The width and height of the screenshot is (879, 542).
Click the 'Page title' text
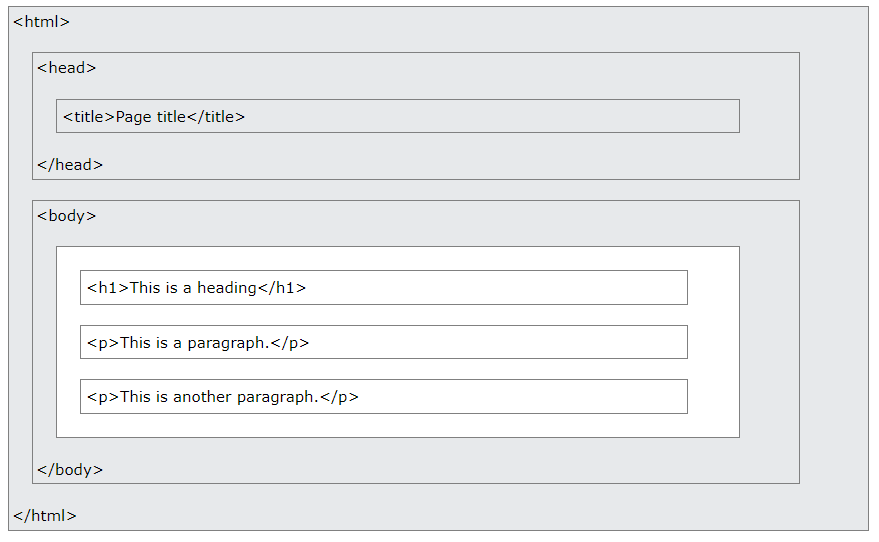[x=151, y=117]
